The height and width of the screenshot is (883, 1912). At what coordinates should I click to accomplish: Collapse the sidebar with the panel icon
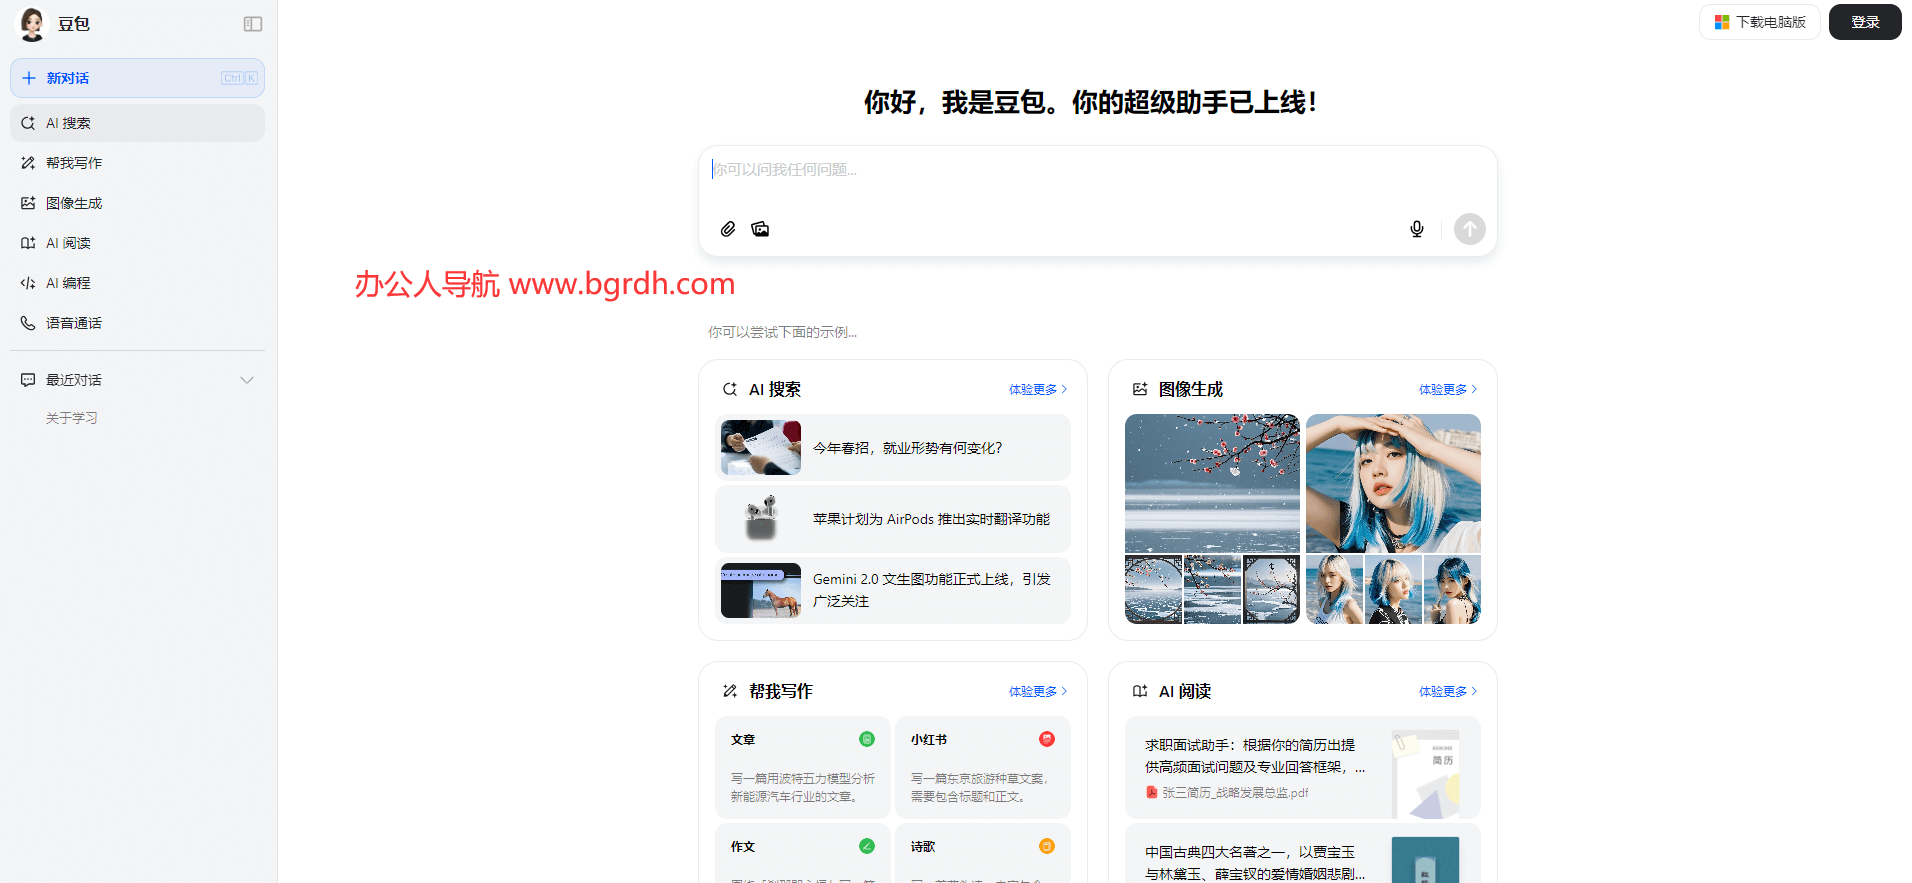coord(253,24)
